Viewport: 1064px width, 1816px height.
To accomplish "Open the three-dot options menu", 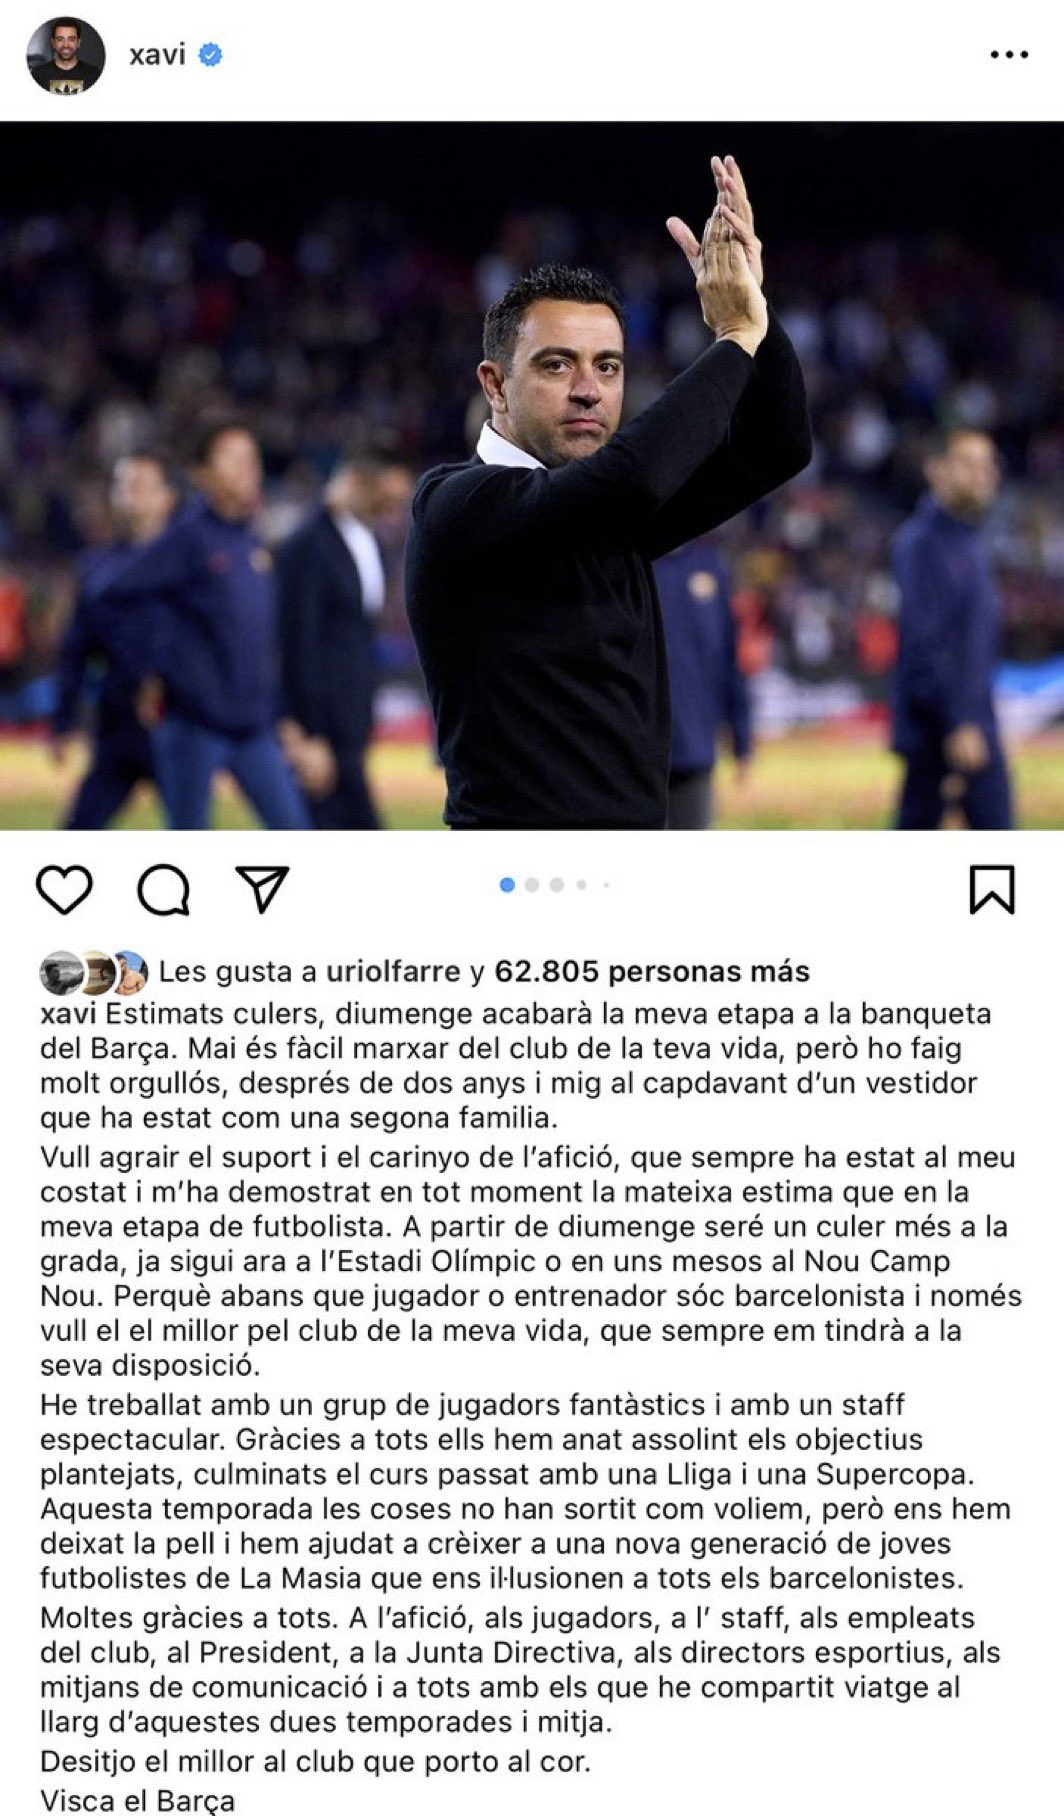I will (x=1009, y=55).
